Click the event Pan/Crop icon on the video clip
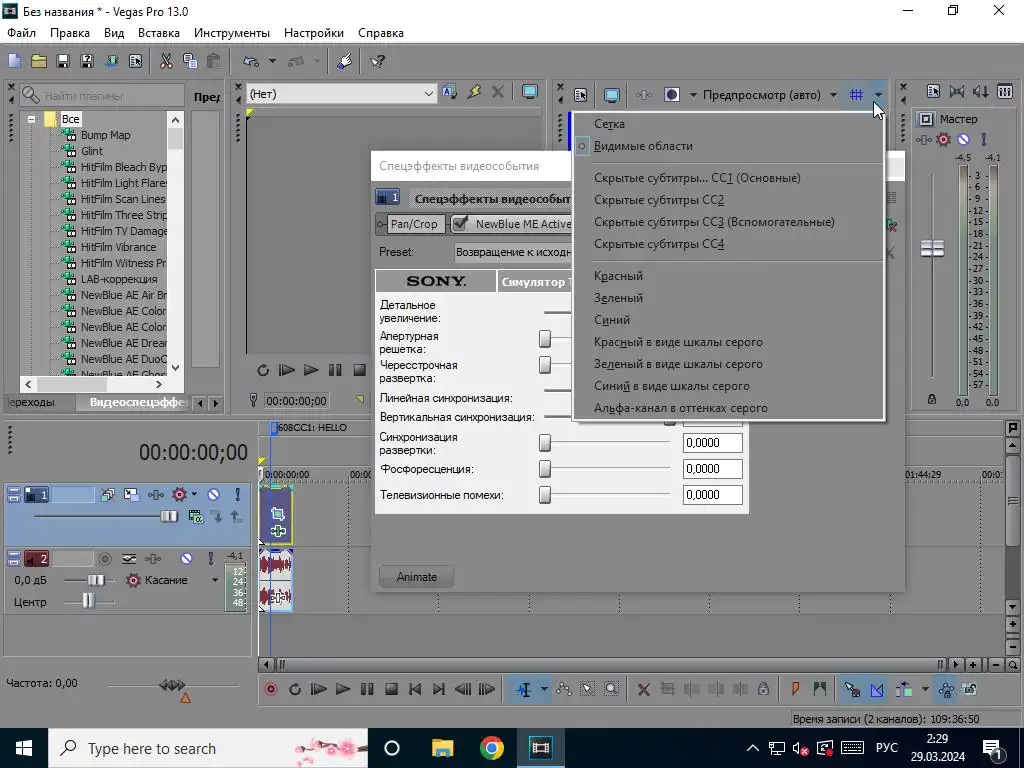Viewport: 1024px width, 768px height. pos(278,514)
